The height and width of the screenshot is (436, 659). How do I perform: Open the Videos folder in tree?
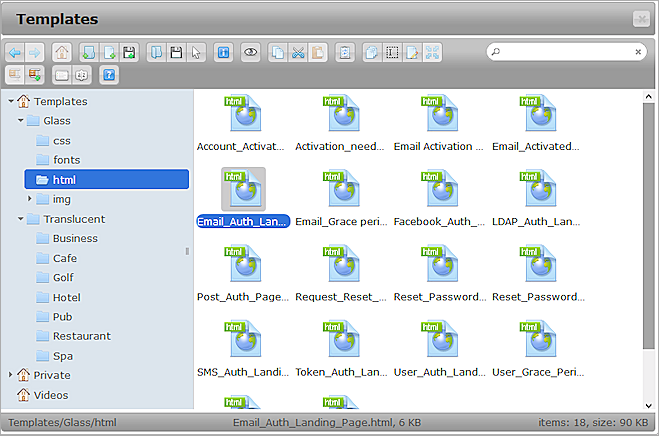[x=51, y=395]
